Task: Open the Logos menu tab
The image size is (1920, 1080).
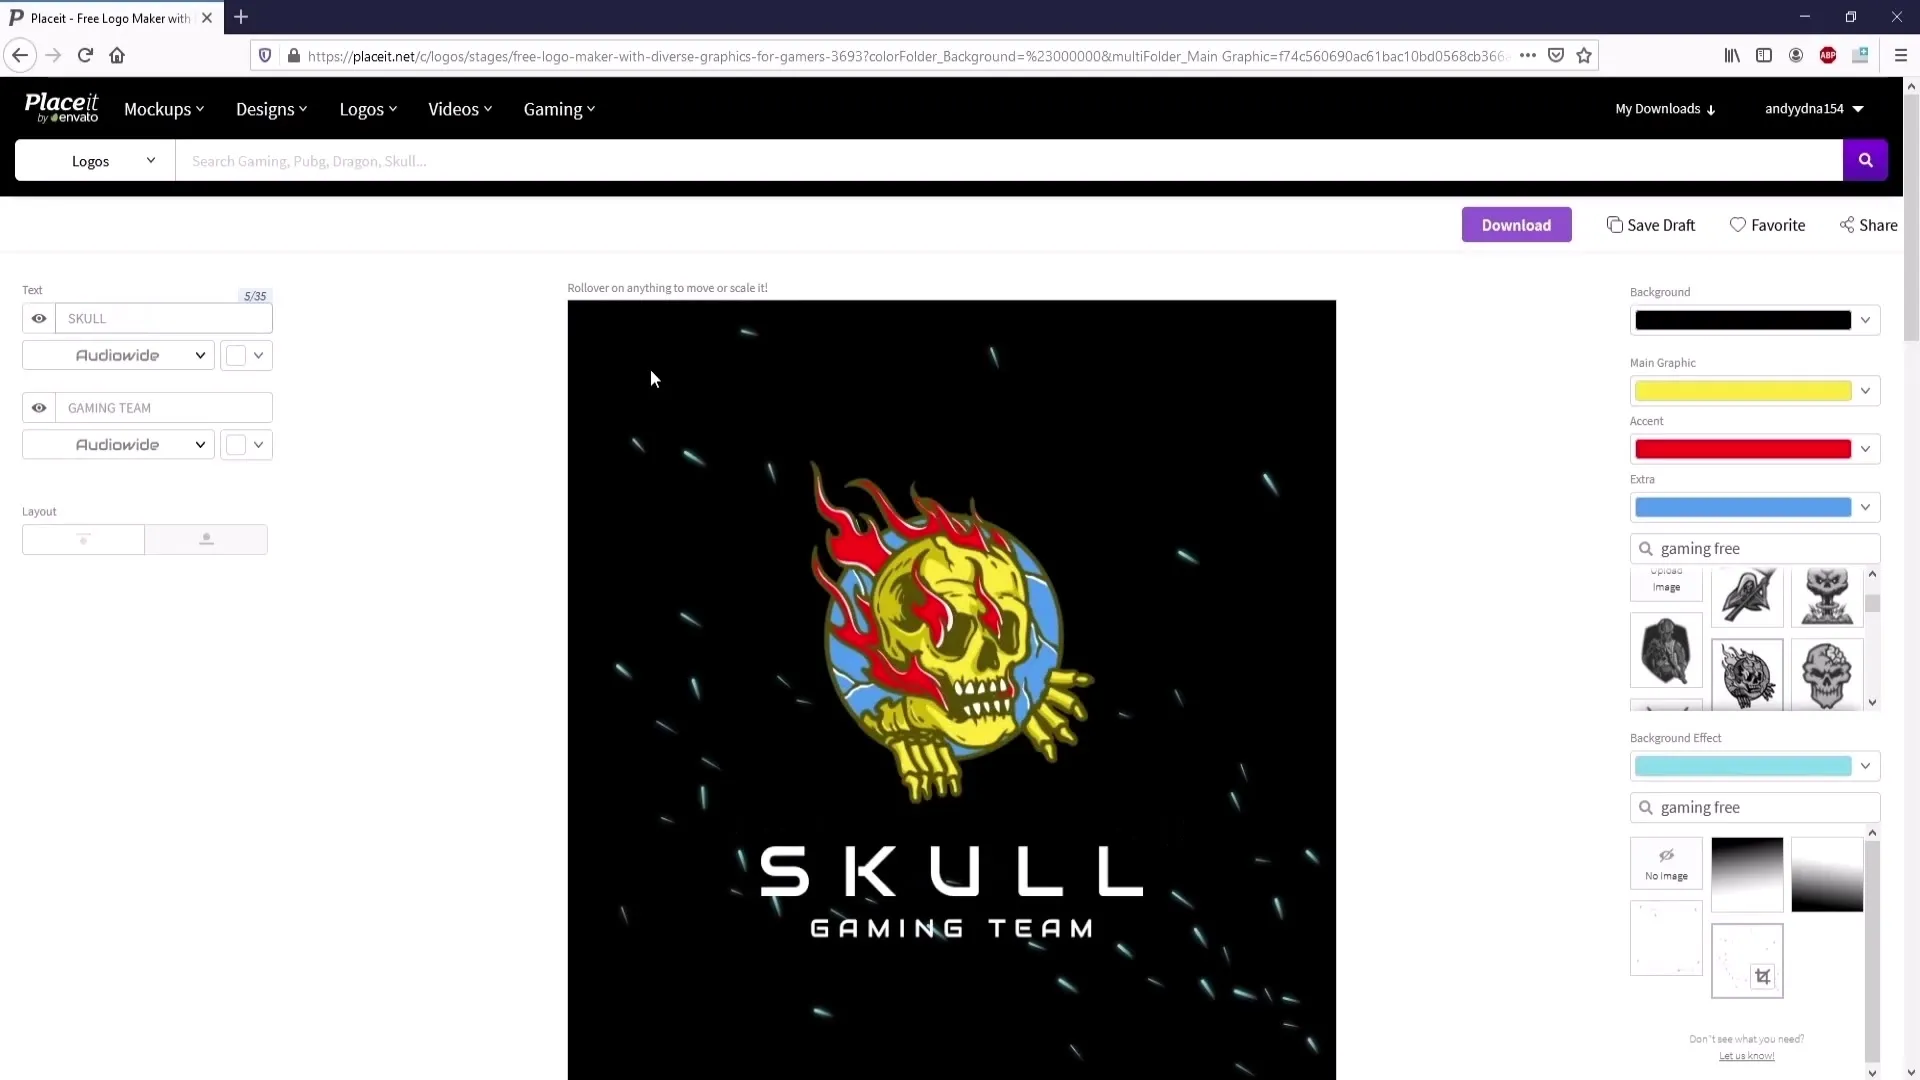Action: (367, 108)
